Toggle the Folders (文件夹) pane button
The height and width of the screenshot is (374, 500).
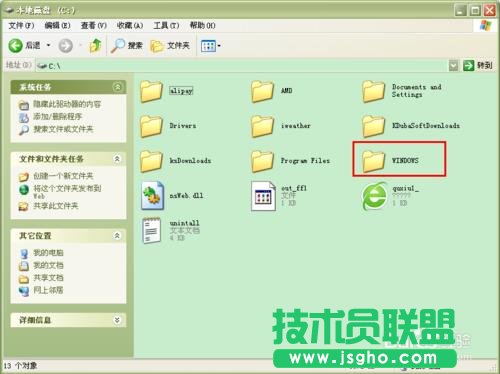(170, 45)
